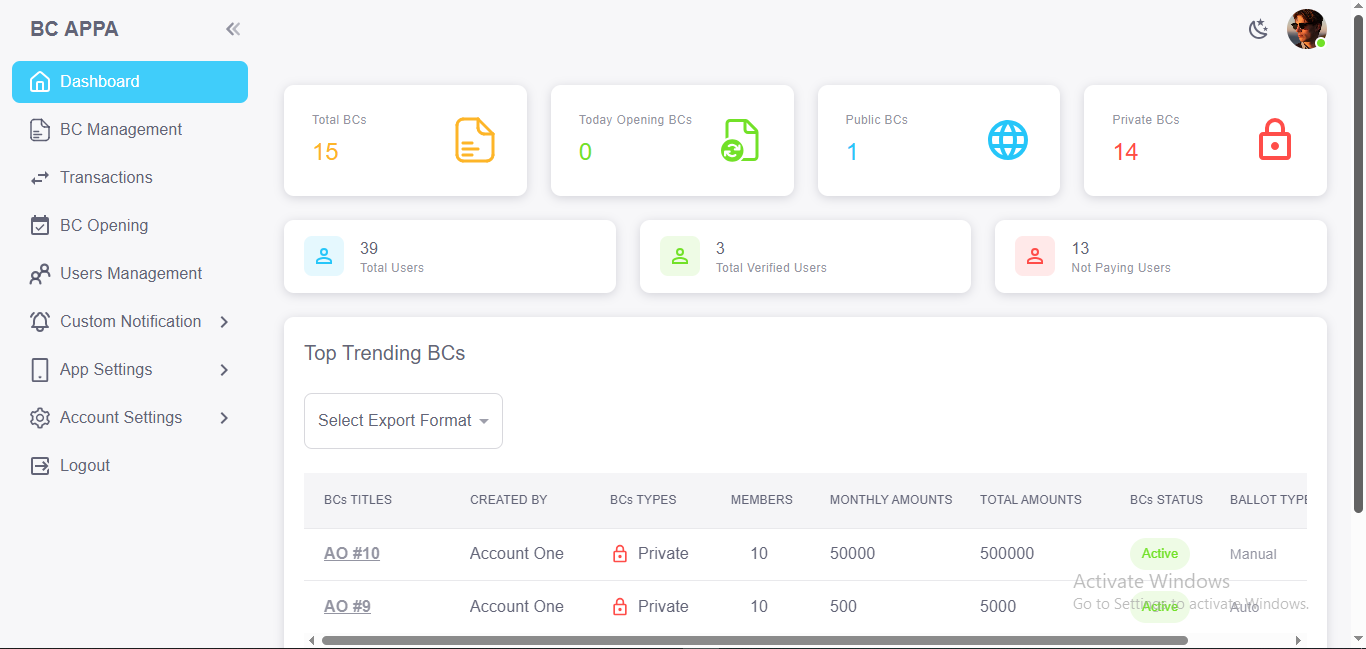Click the Not Paying Users red icon

[x=1035, y=256]
